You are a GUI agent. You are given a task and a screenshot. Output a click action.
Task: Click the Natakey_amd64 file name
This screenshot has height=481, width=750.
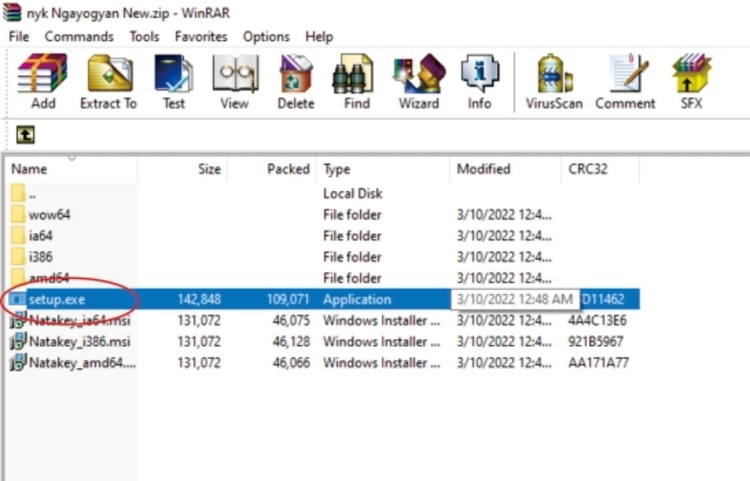(82, 362)
